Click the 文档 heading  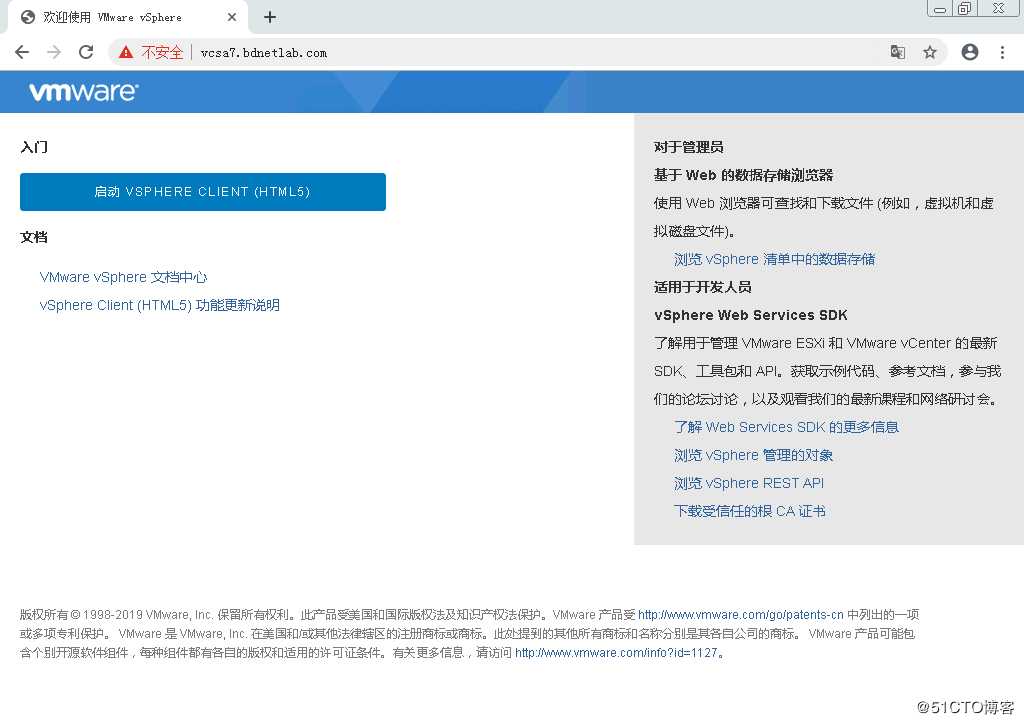coord(34,237)
